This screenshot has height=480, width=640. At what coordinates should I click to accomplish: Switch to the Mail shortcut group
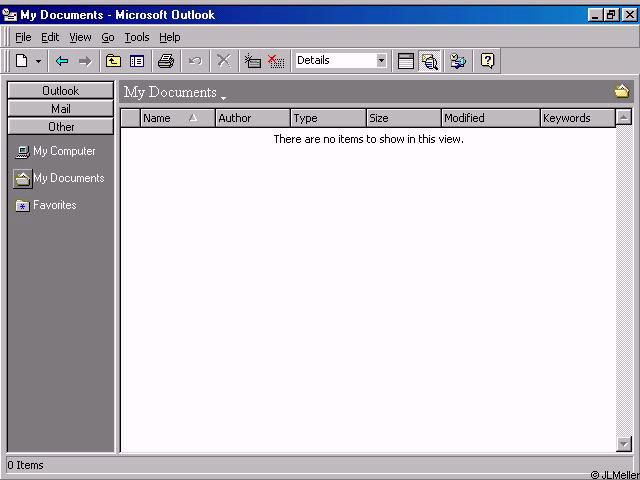60,109
